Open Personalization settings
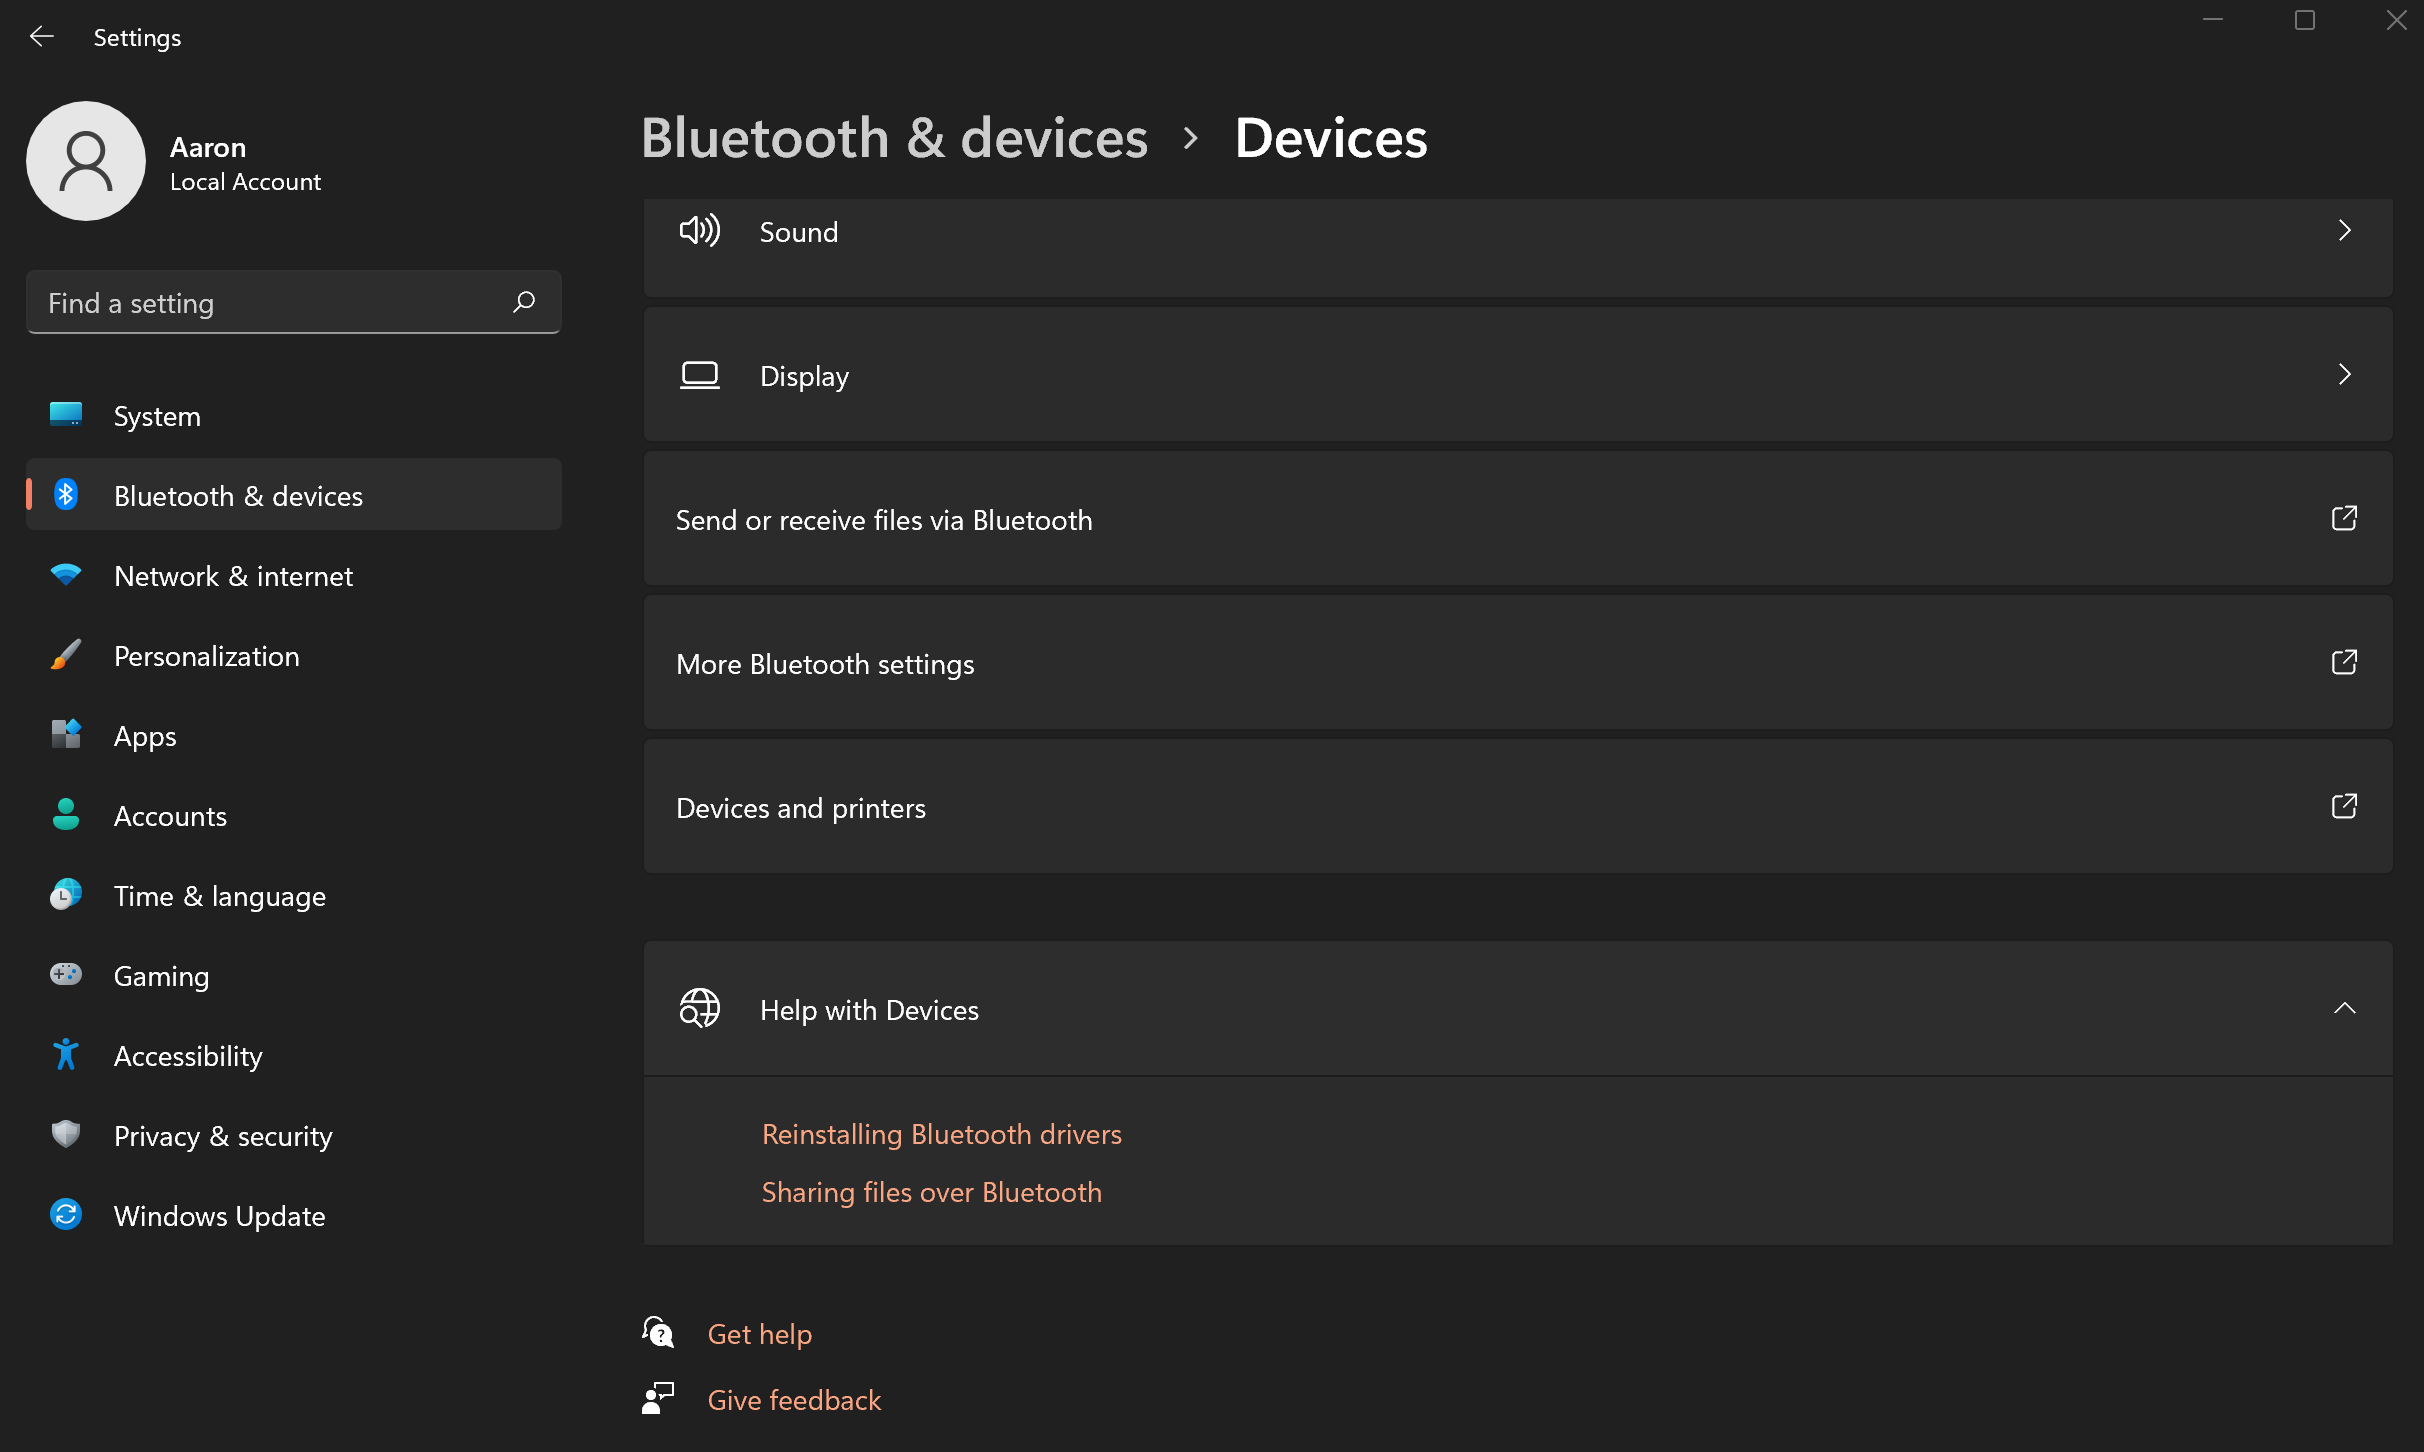 point(294,655)
